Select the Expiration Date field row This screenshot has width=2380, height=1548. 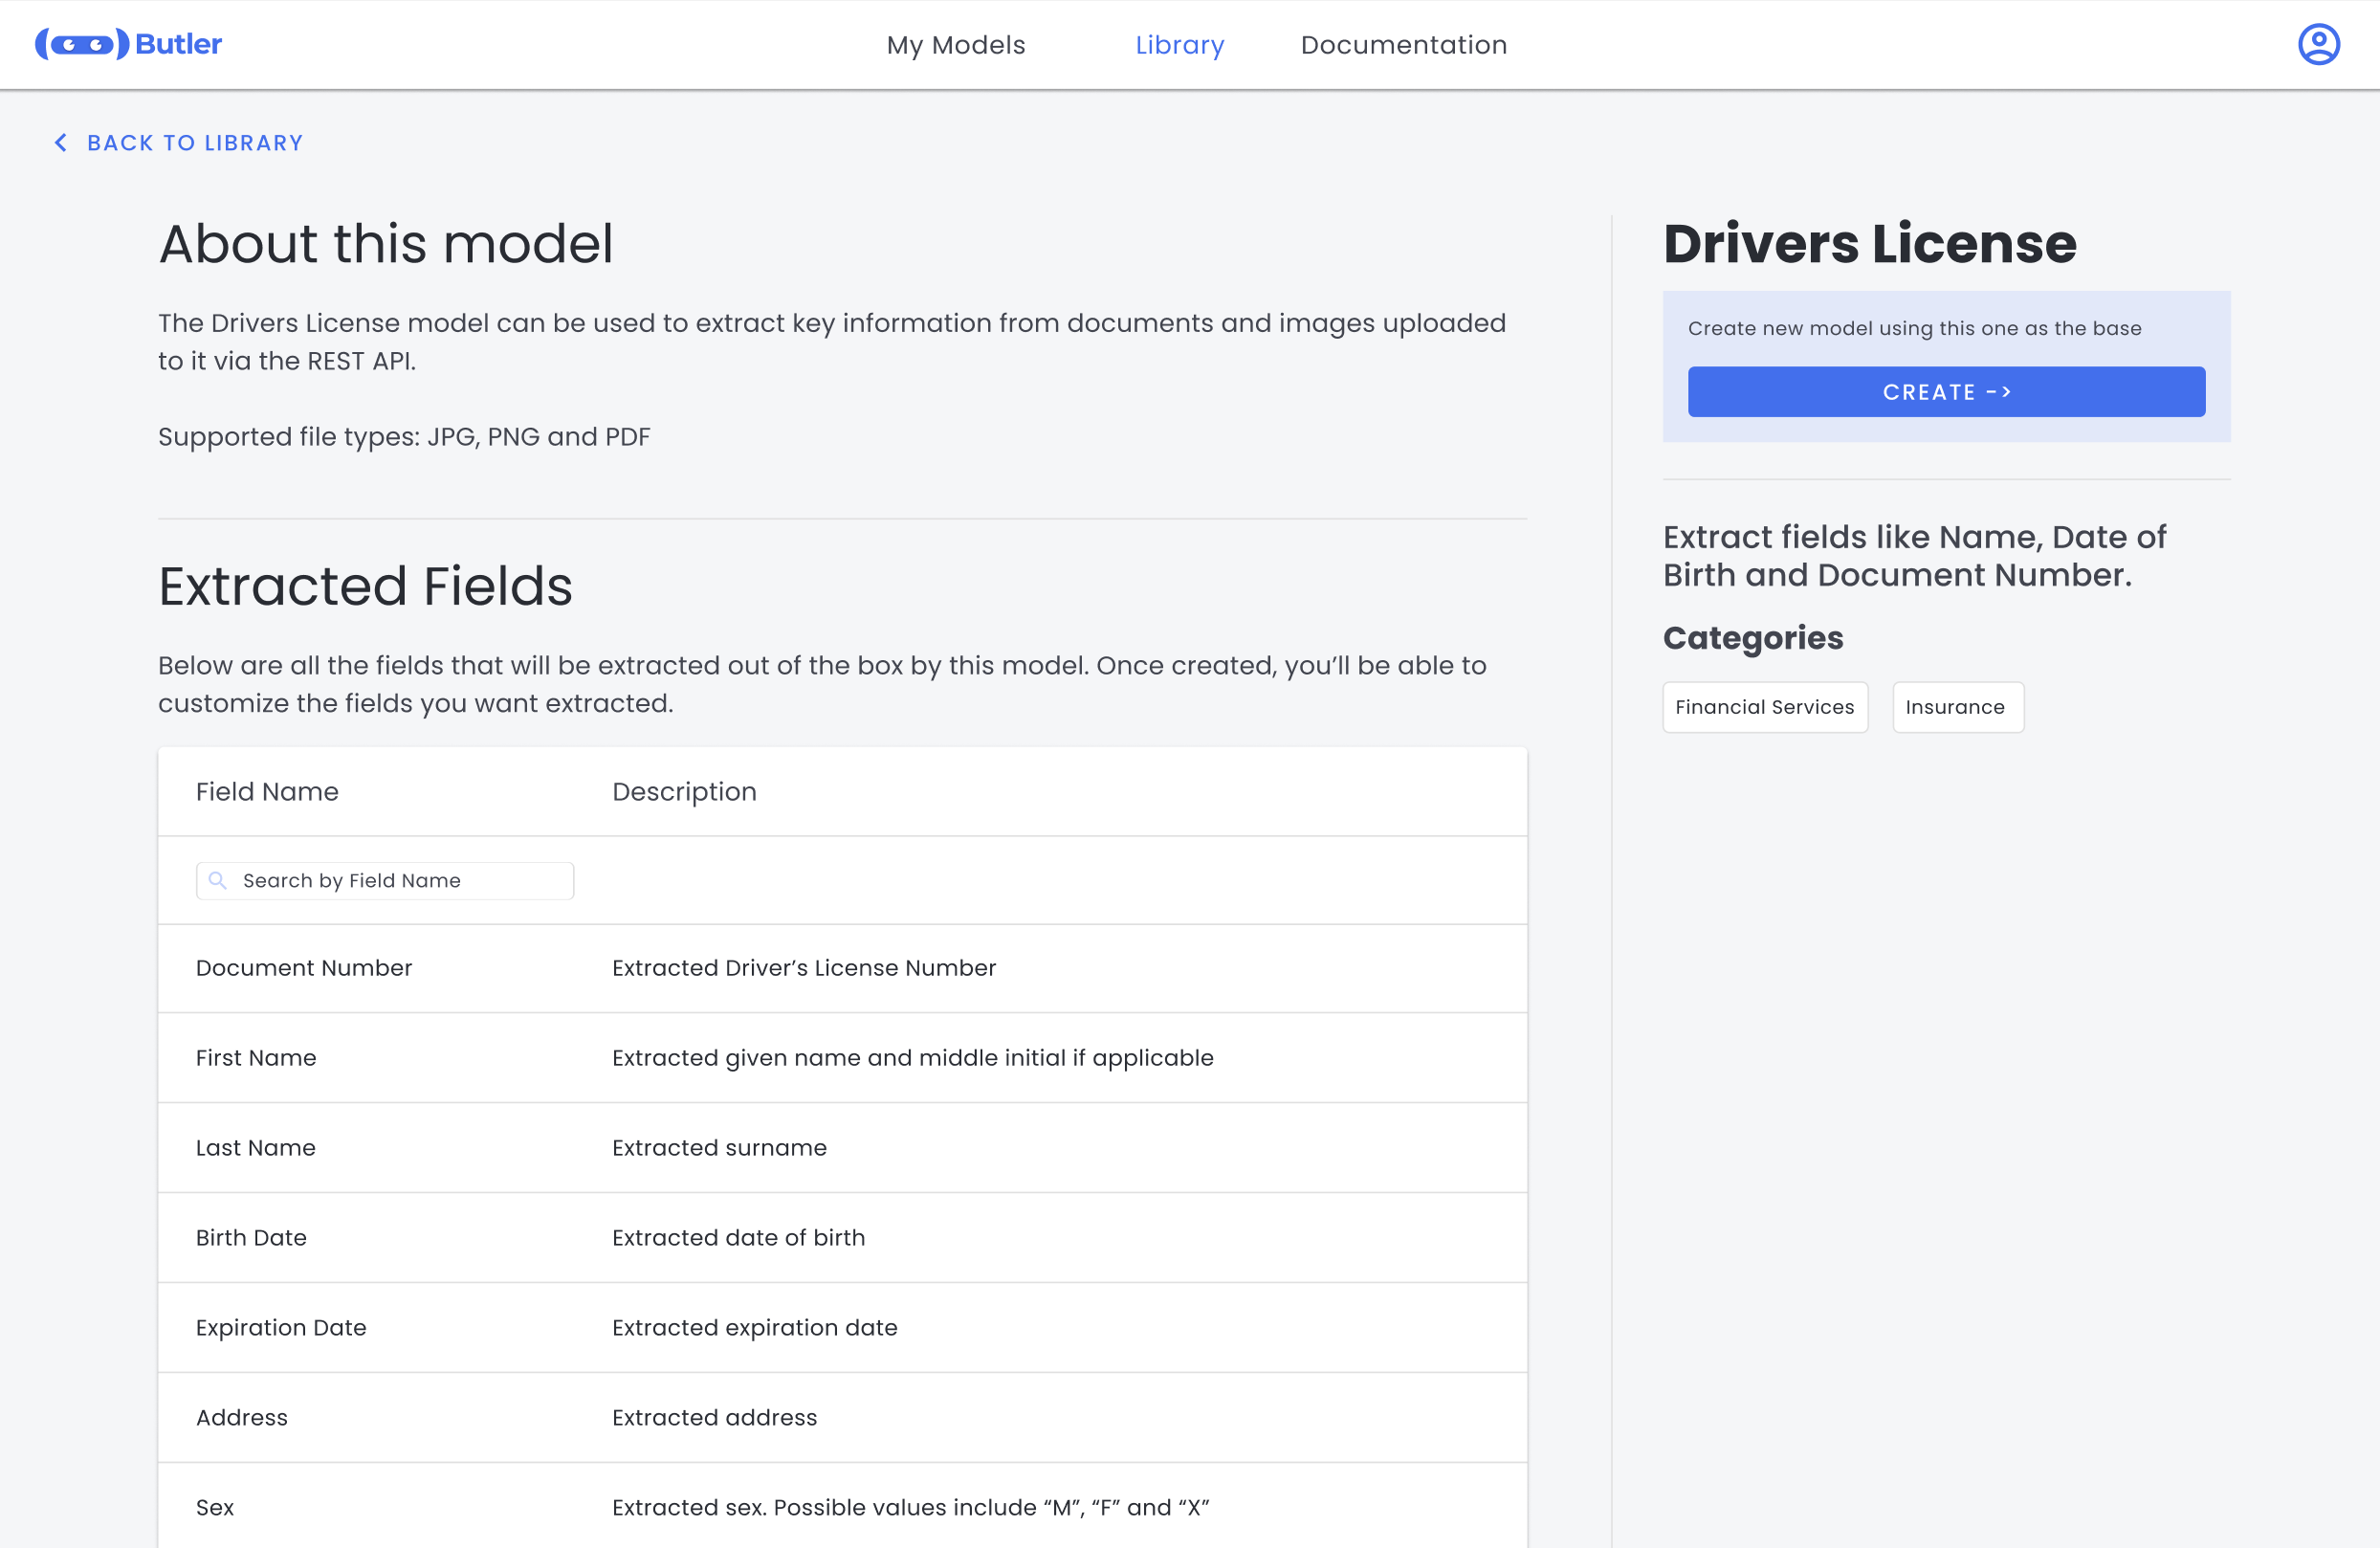pos(842,1327)
